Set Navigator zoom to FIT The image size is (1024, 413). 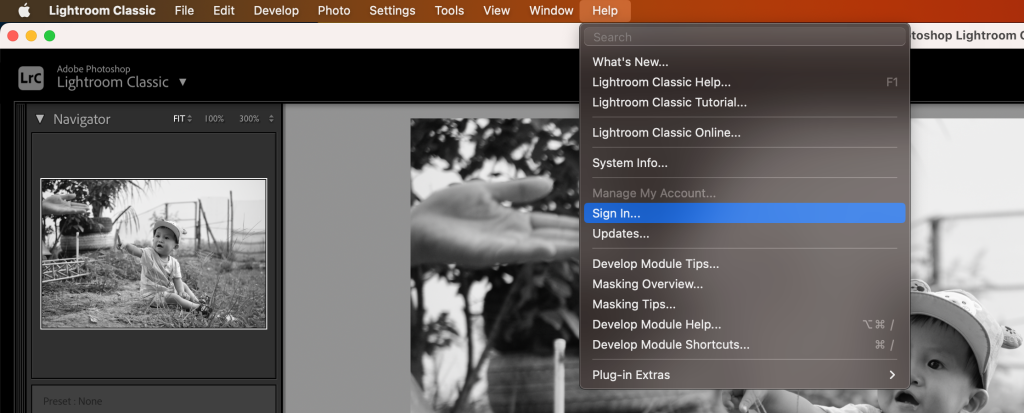tap(179, 119)
